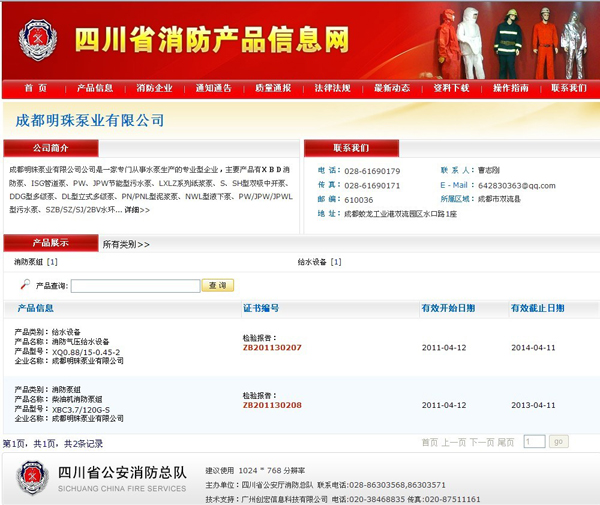Sort by 有效截止日期 column header
The image size is (600, 505).
tap(538, 308)
